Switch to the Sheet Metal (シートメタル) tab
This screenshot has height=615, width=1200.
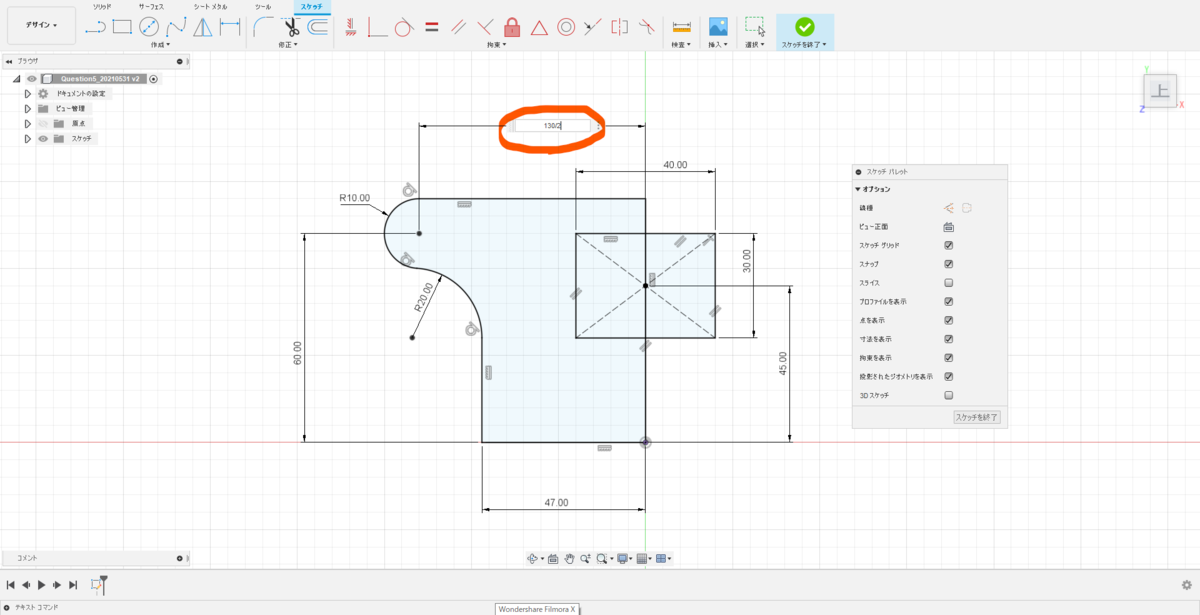point(210,7)
